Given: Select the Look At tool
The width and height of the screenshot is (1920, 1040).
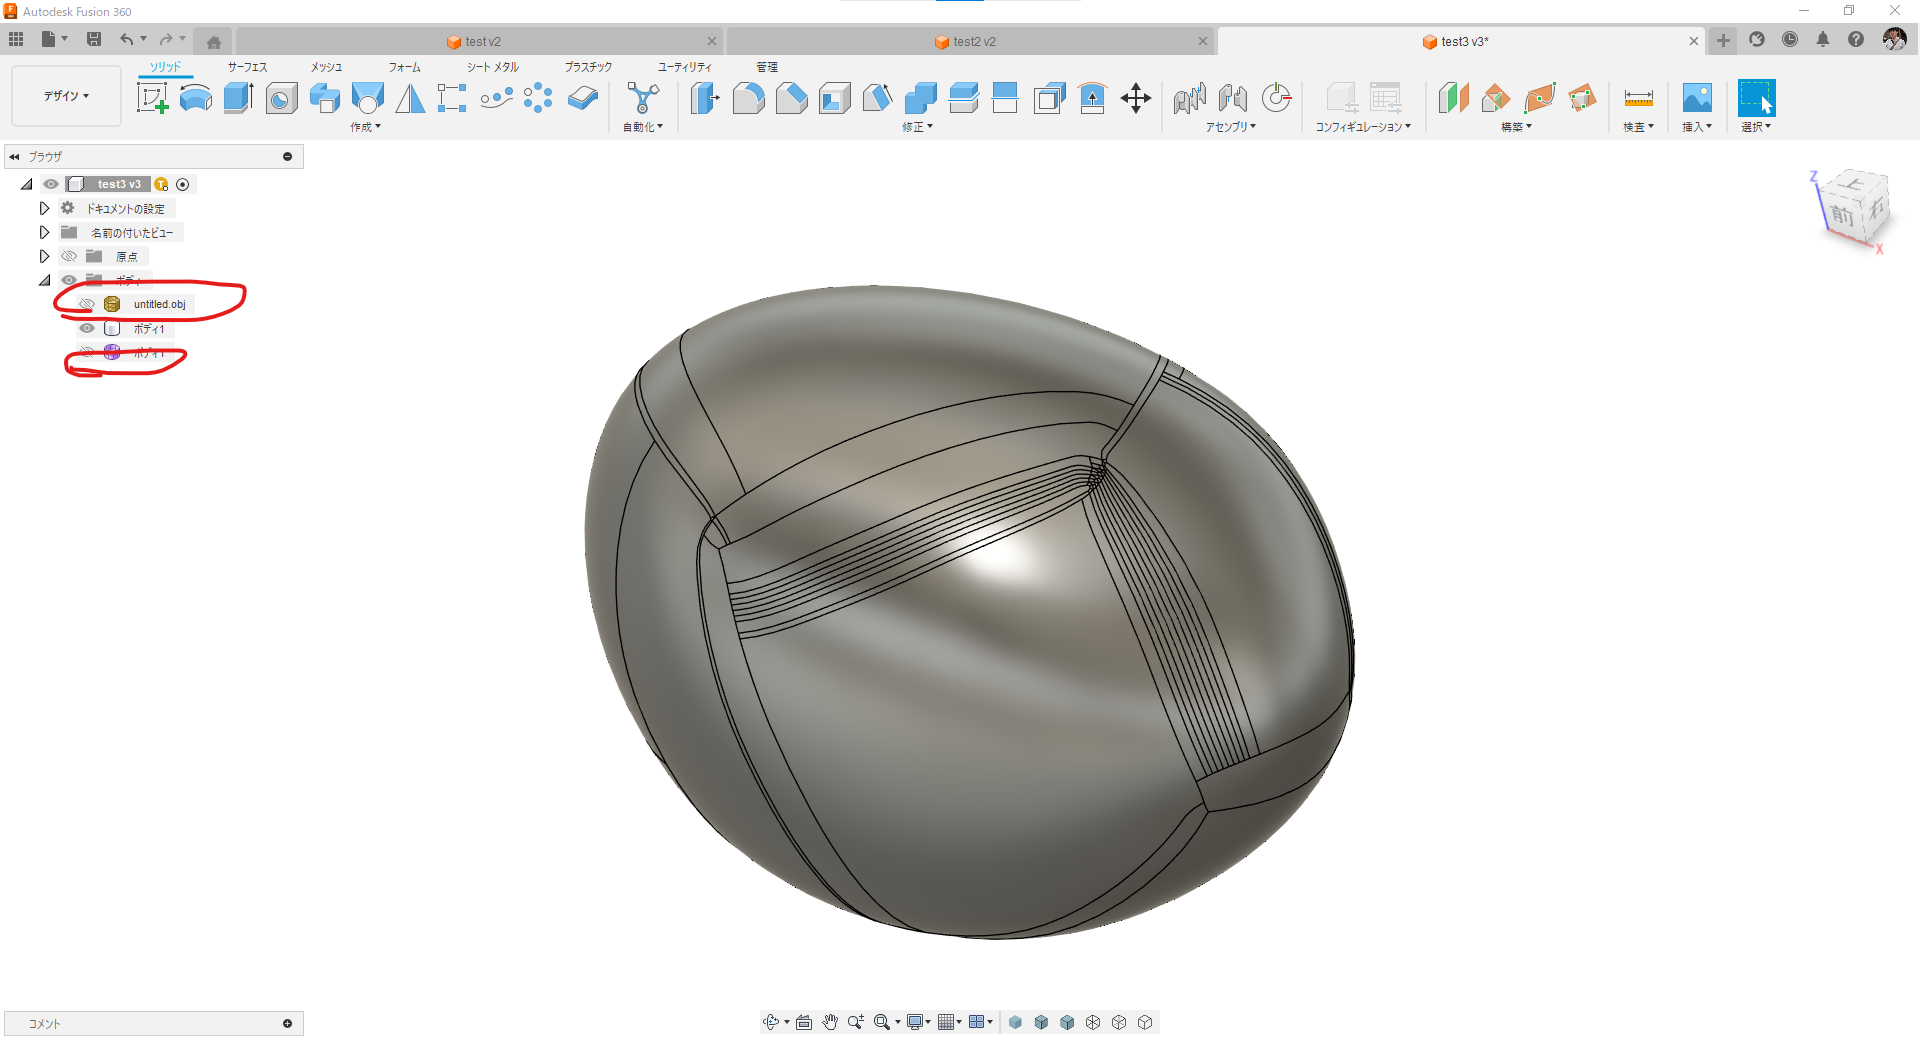Looking at the screenshot, I should coord(804,1022).
